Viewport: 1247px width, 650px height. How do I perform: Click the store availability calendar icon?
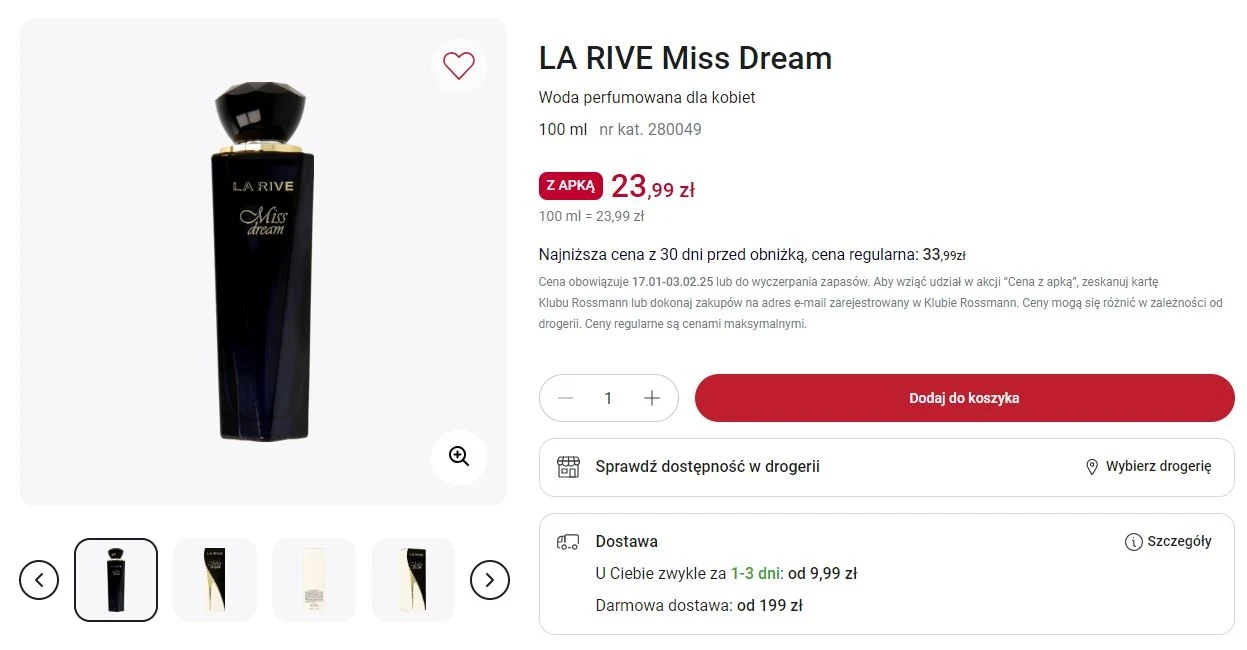pos(569,467)
